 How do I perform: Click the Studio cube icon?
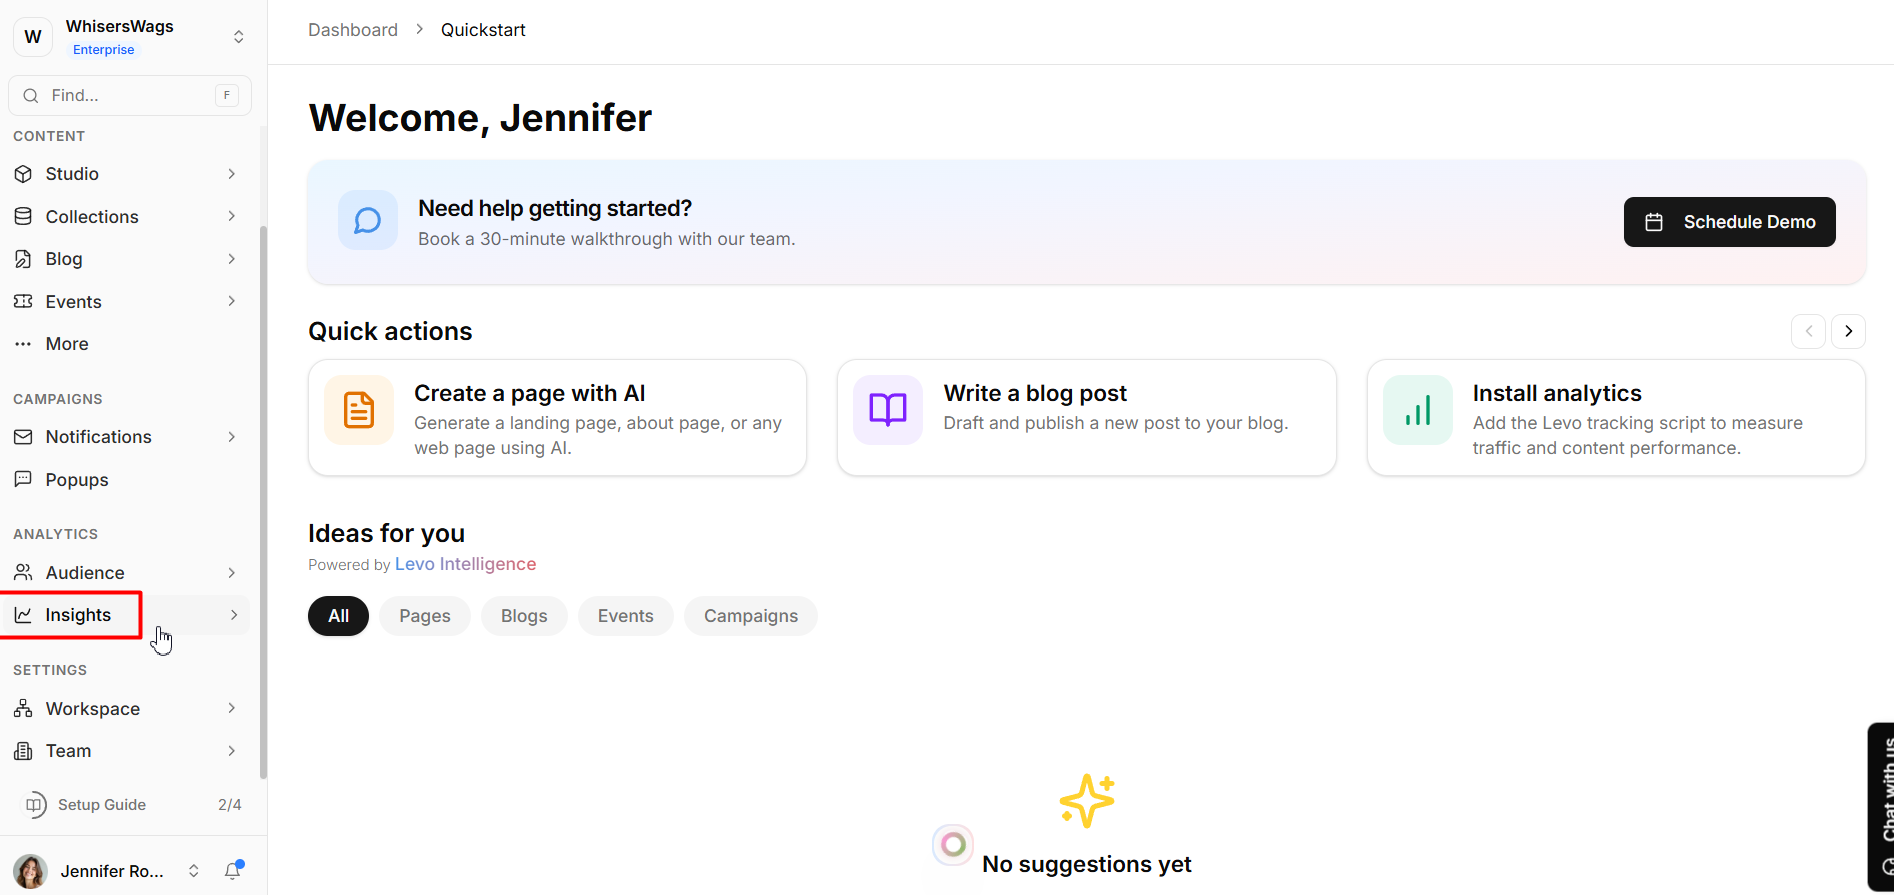(x=24, y=174)
